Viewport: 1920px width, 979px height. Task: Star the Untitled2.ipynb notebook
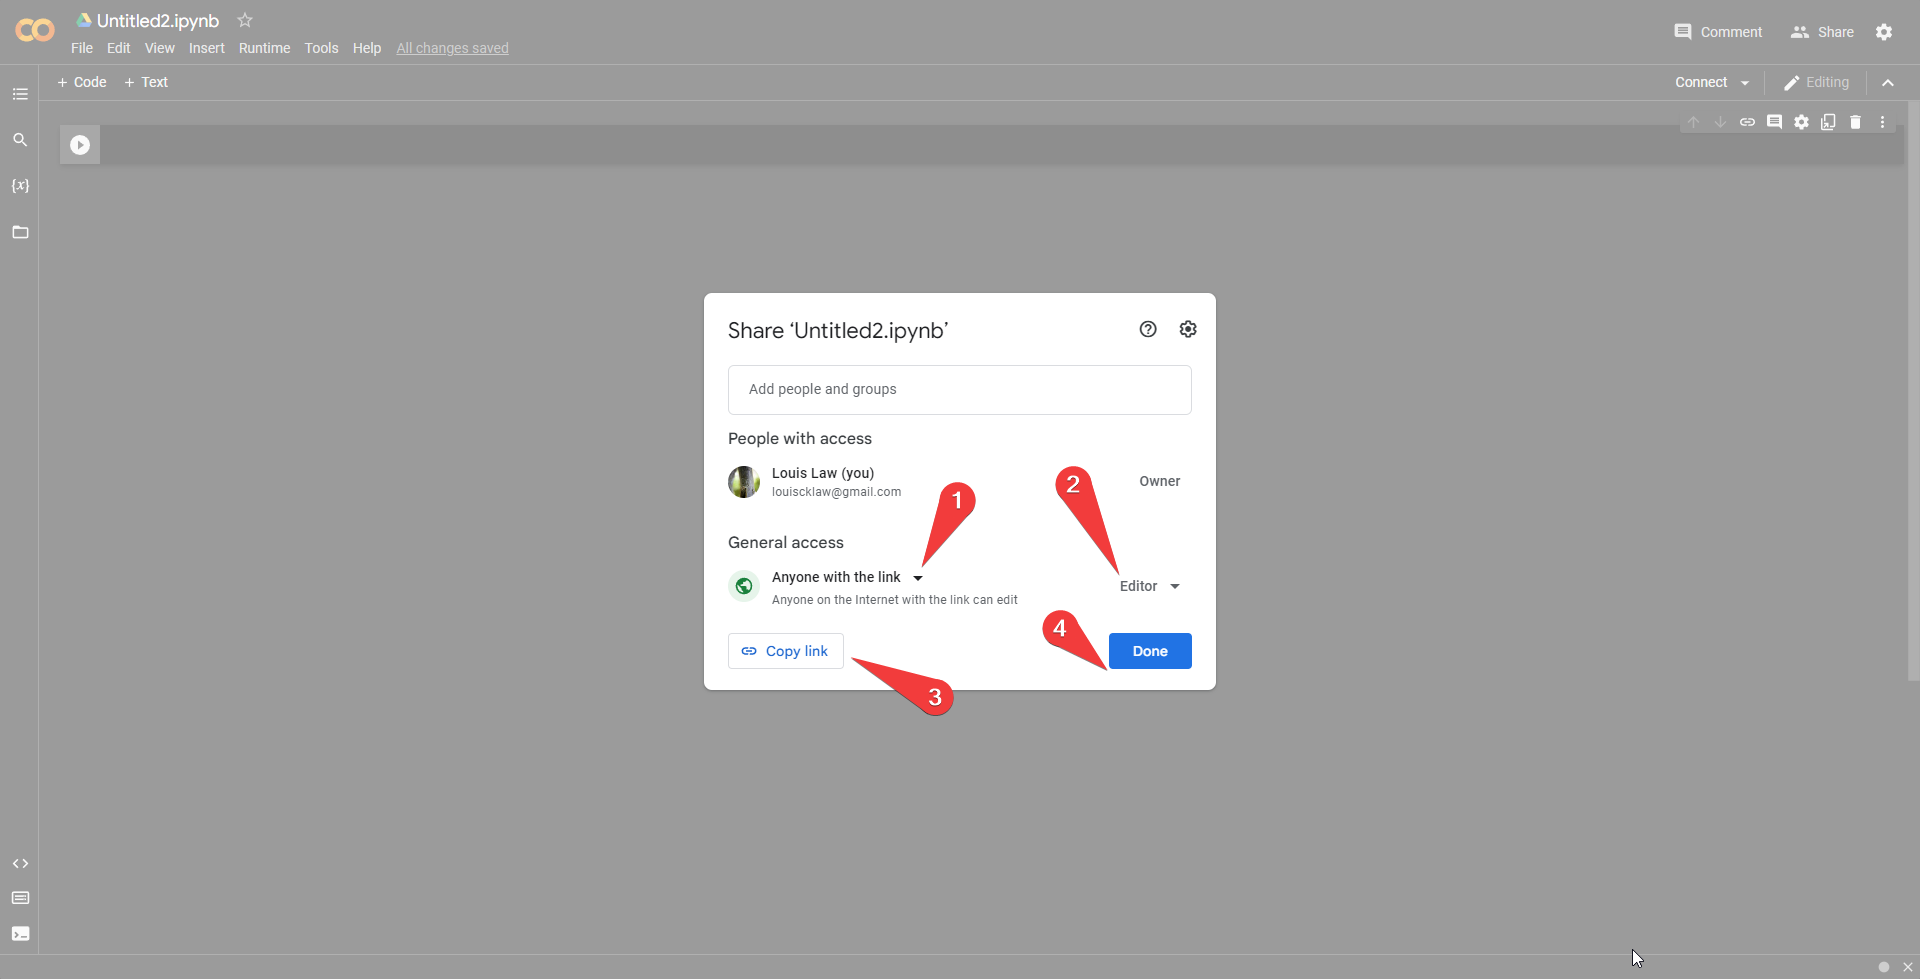pos(245,20)
